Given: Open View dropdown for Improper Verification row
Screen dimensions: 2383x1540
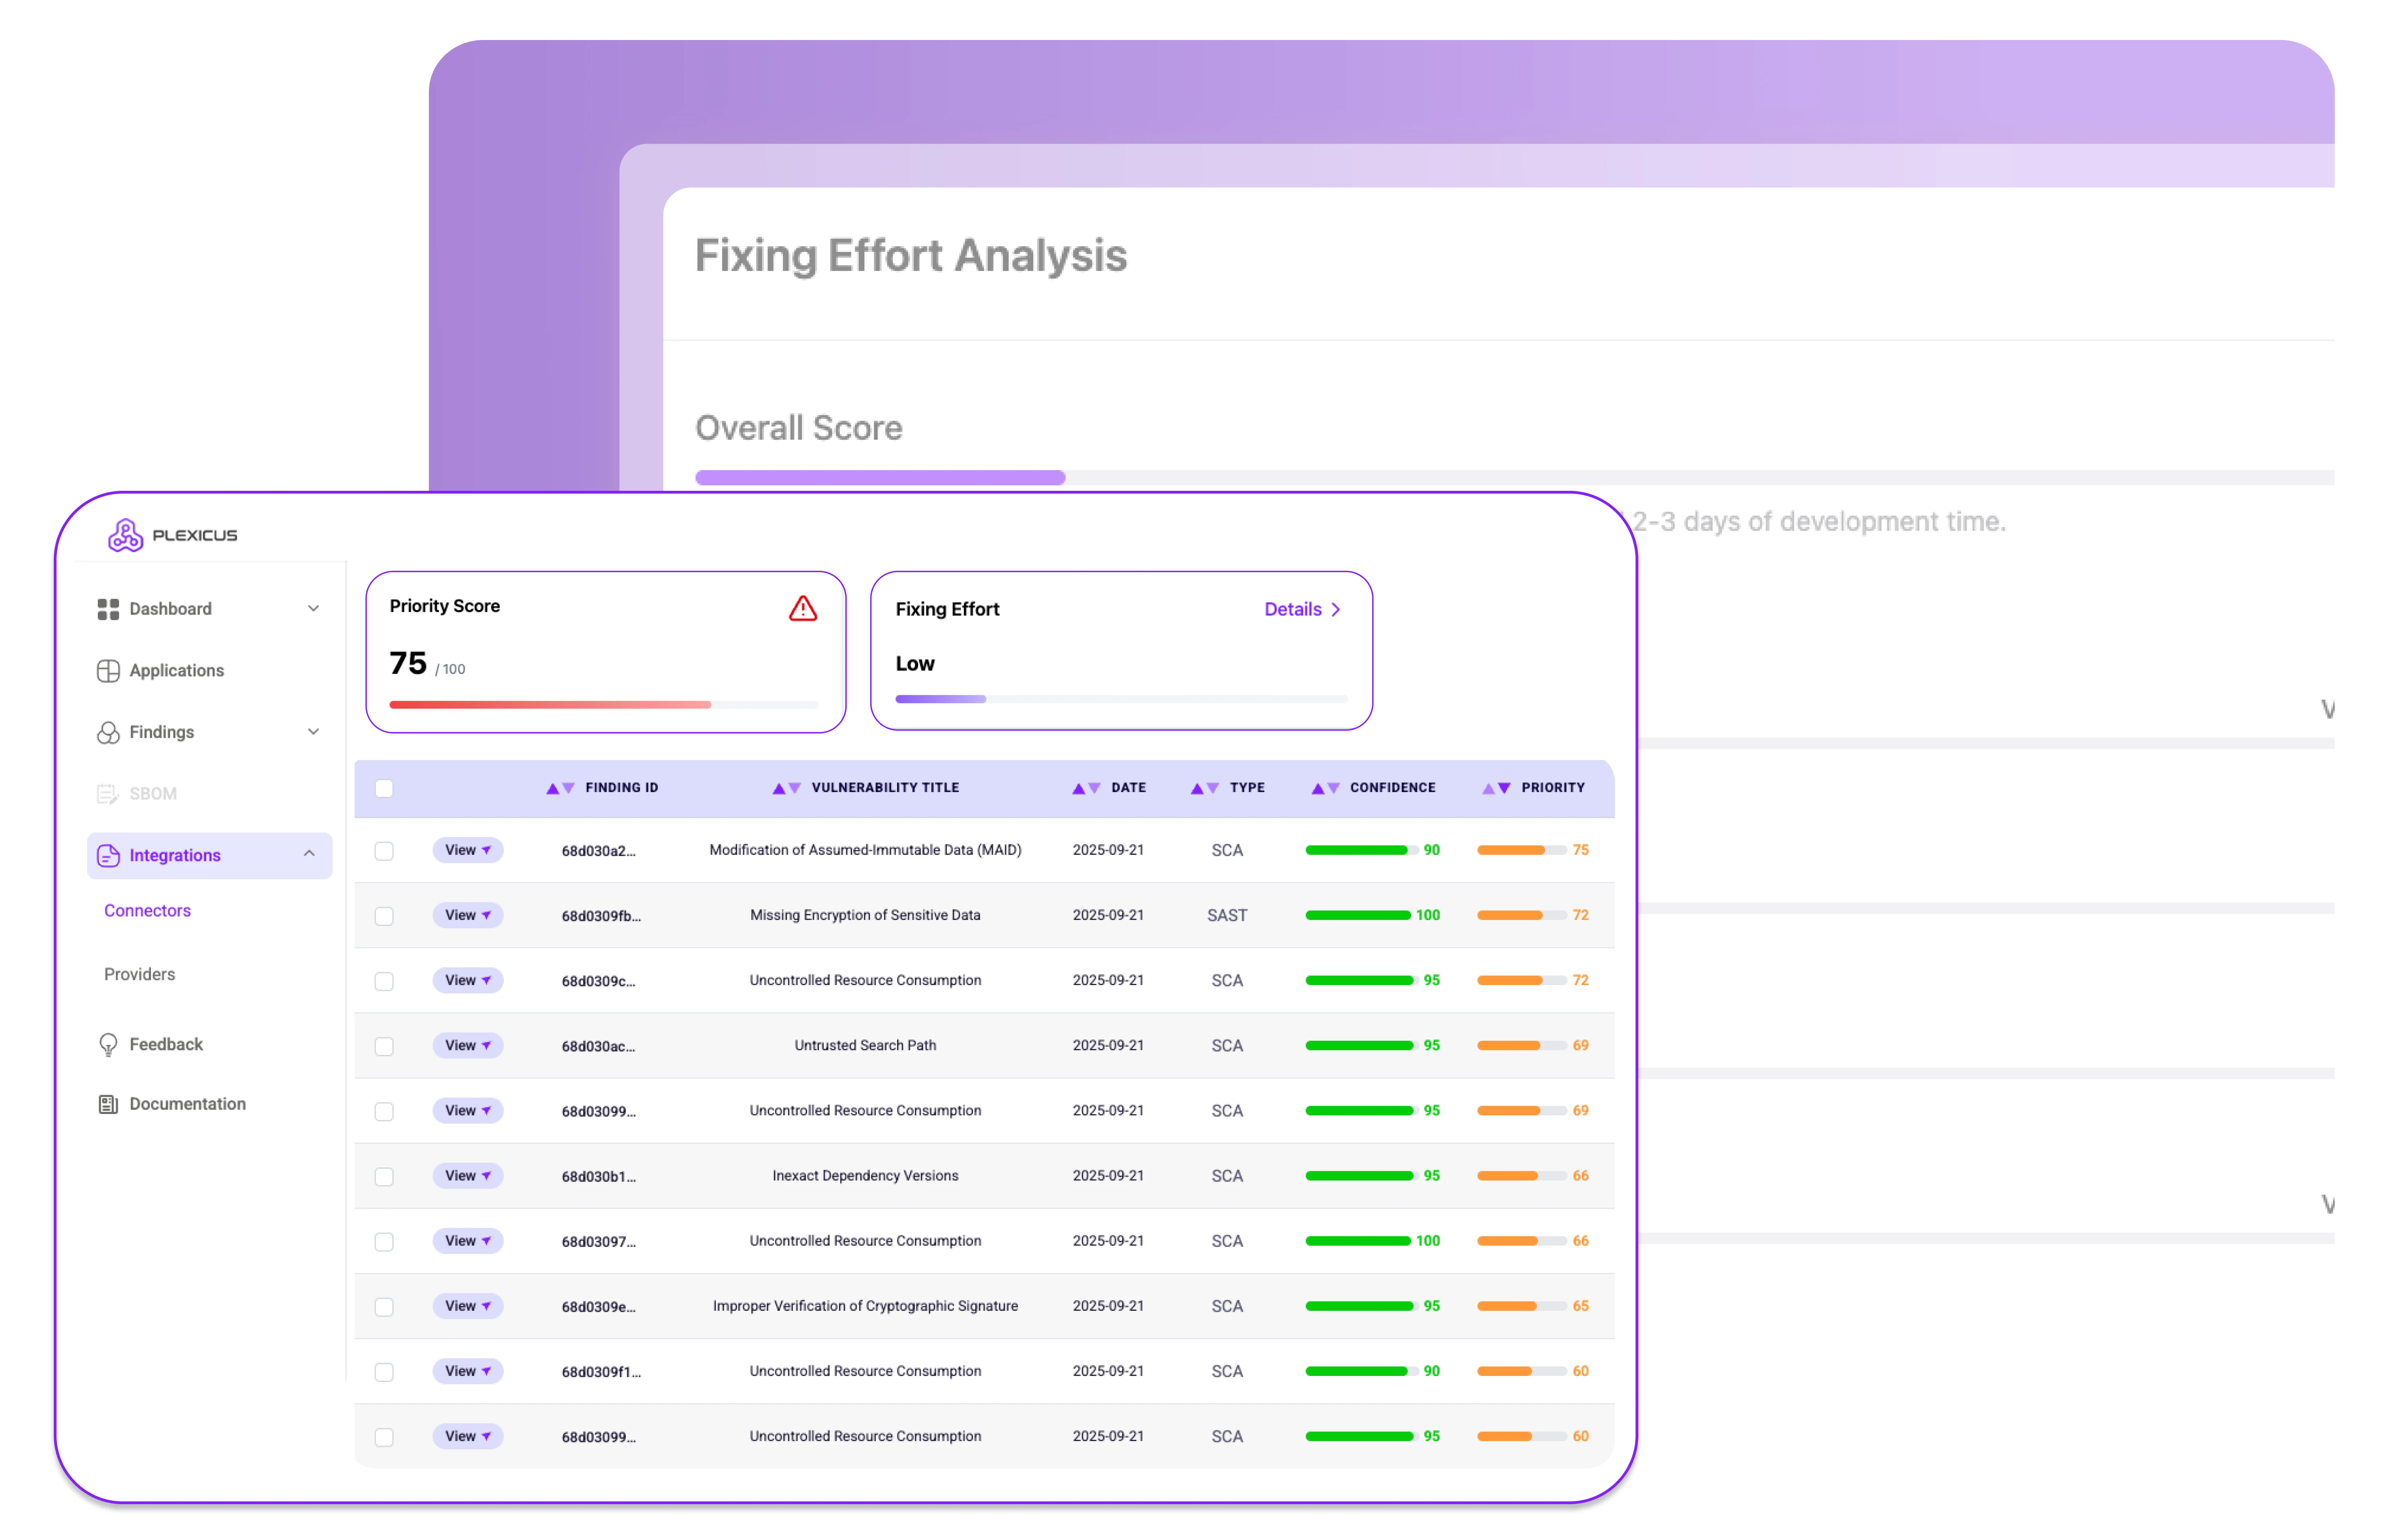Looking at the screenshot, I should coord(467,1306).
